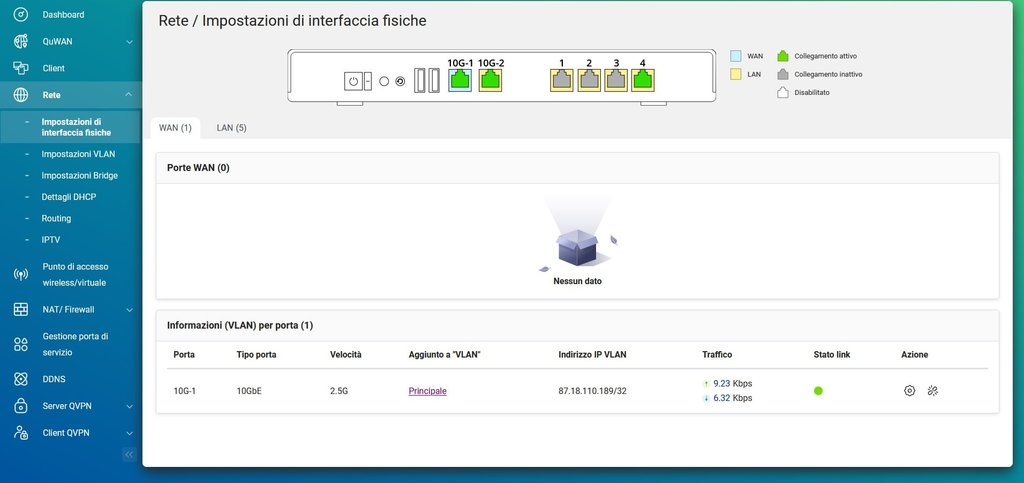Select LAN port 1 on the router diagram
Screen dimensions: 1024x483
tap(561, 80)
